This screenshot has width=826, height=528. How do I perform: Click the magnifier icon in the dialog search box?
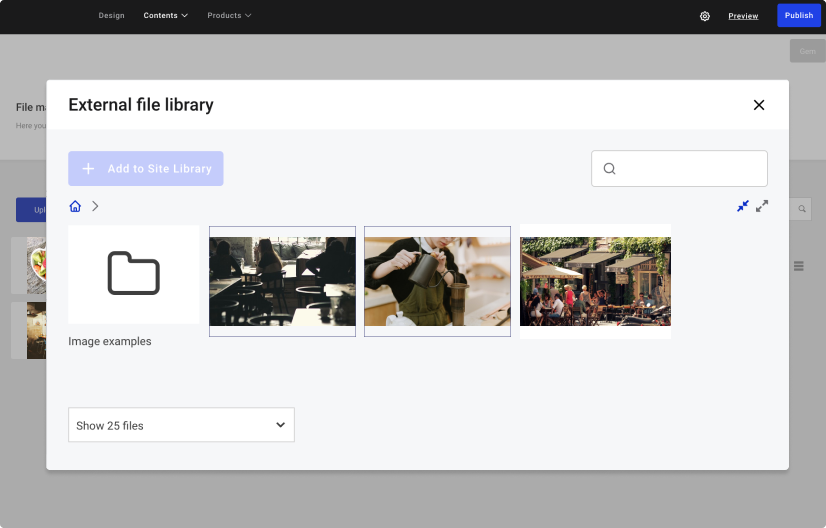click(x=609, y=169)
